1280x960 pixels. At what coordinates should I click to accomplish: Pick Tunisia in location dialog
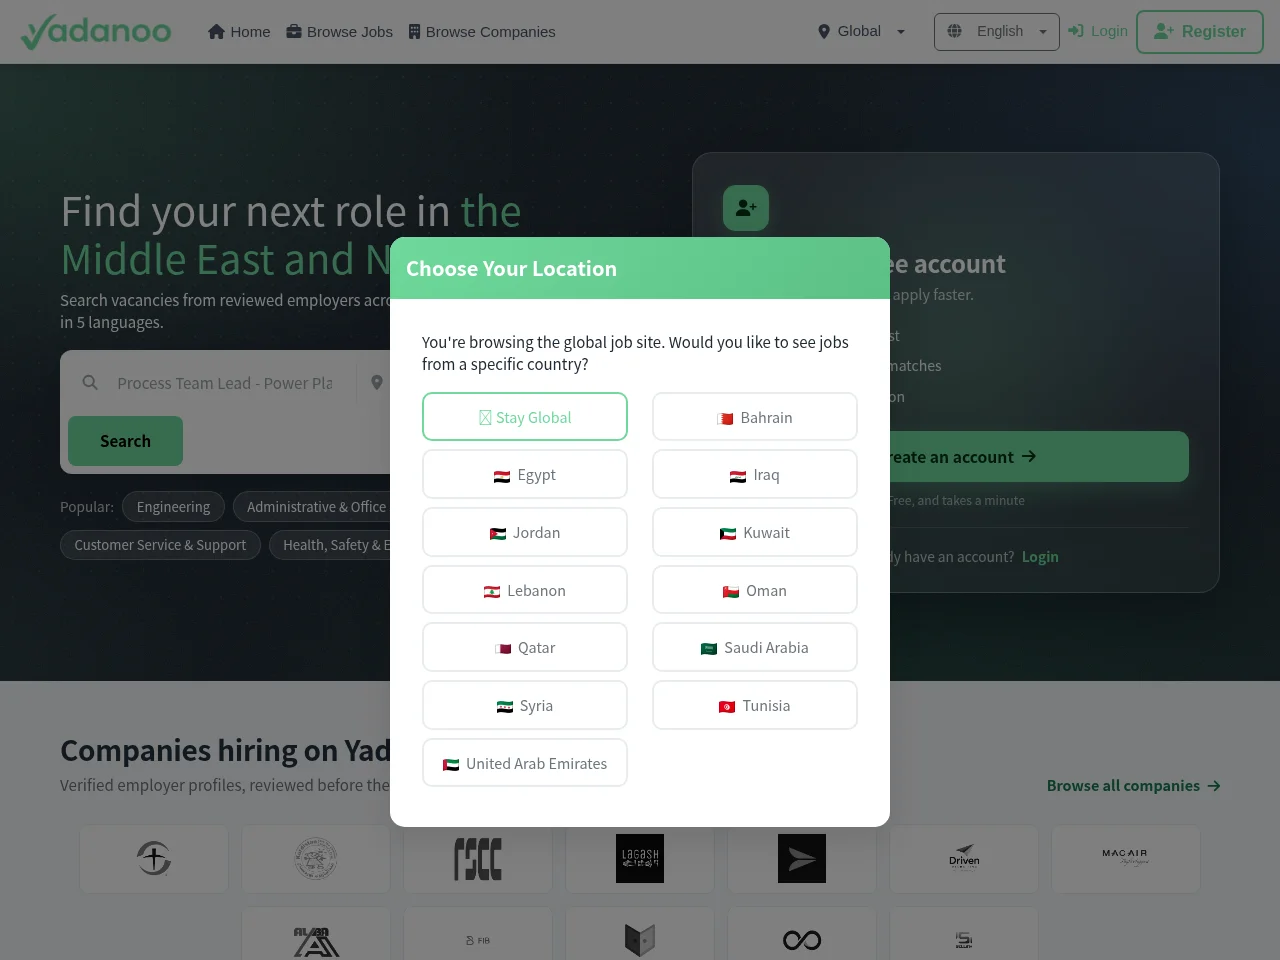click(755, 706)
